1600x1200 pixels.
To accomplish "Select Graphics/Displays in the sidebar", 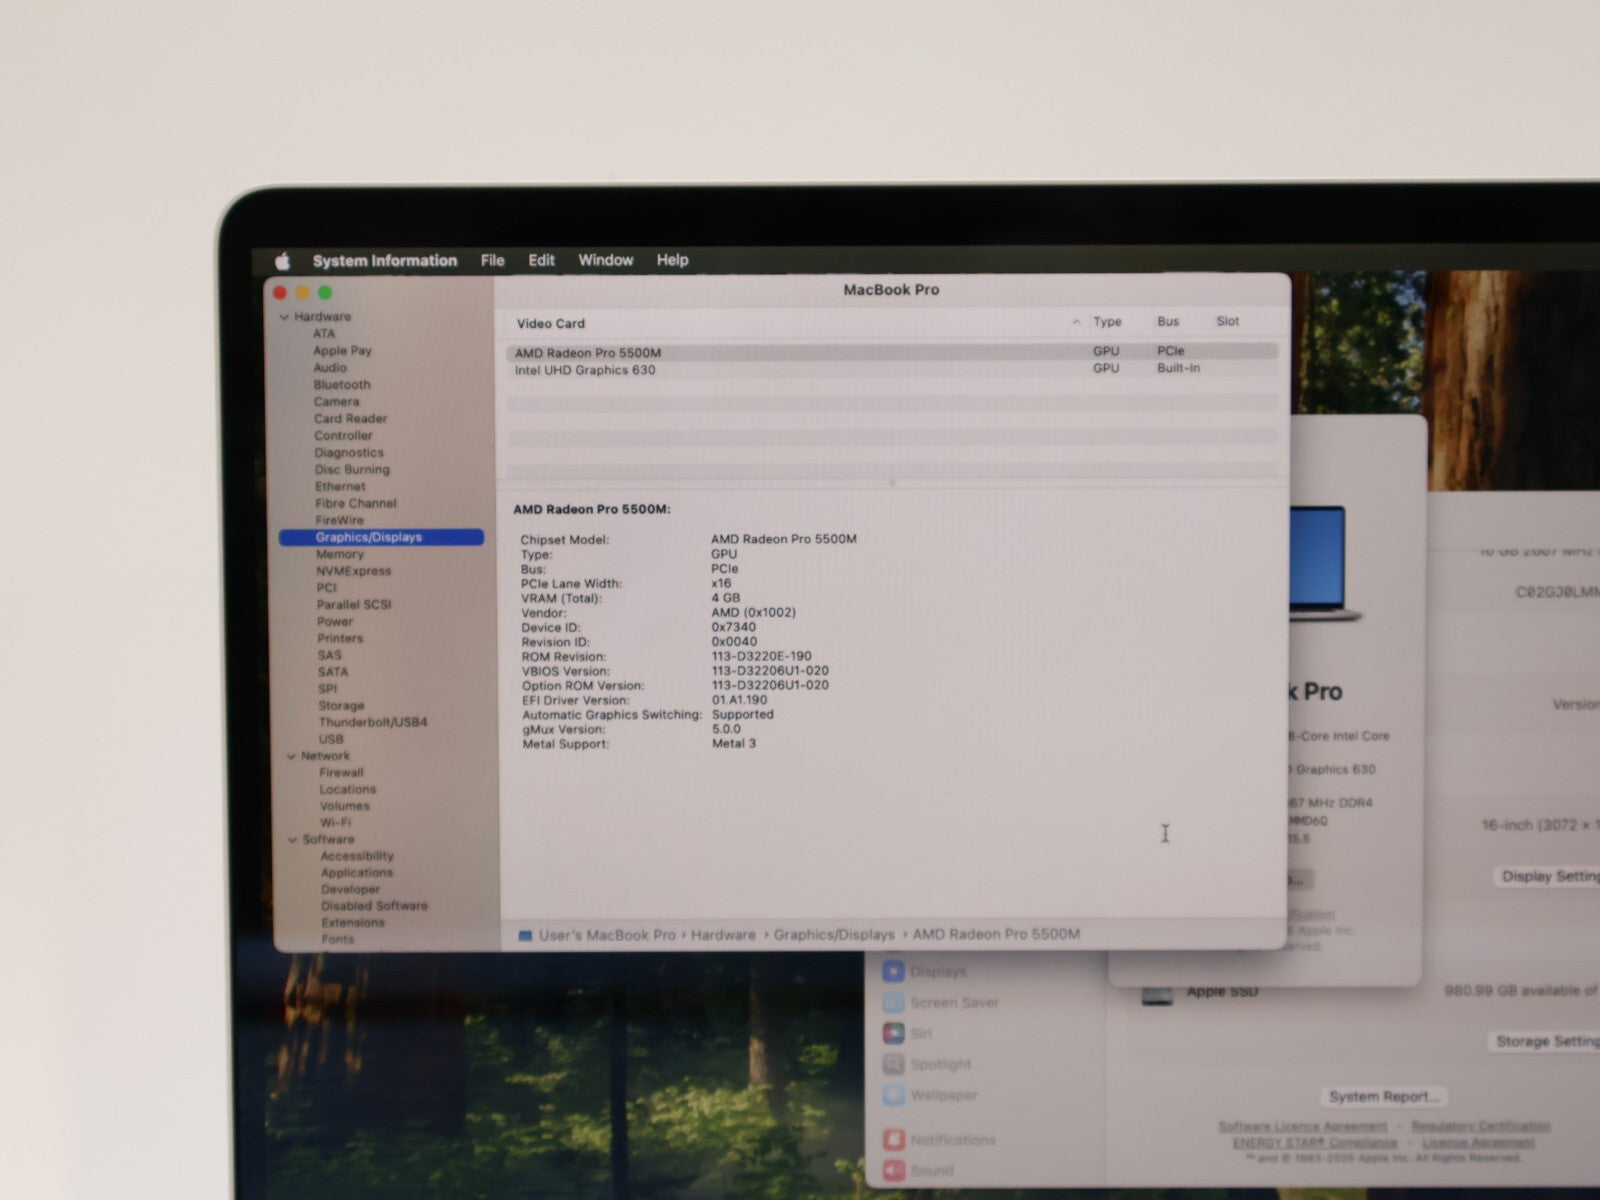I will click(381, 538).
